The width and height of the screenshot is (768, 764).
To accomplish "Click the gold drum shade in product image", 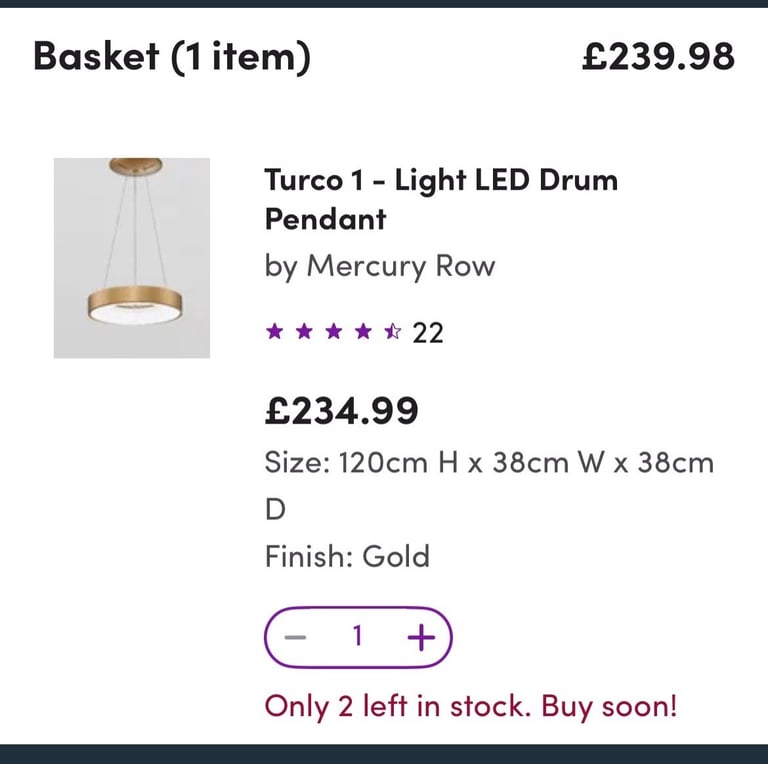I will (x=135, y=305).
